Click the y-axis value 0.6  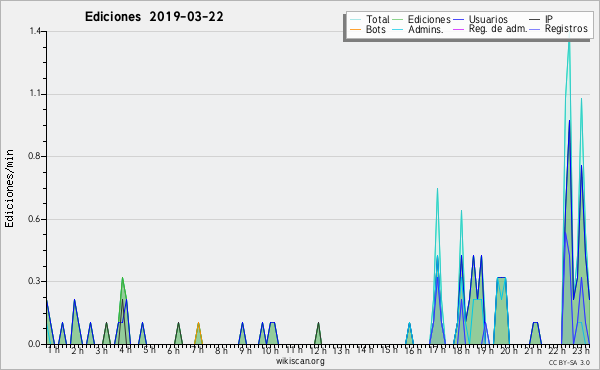click(x=34, y=219)
